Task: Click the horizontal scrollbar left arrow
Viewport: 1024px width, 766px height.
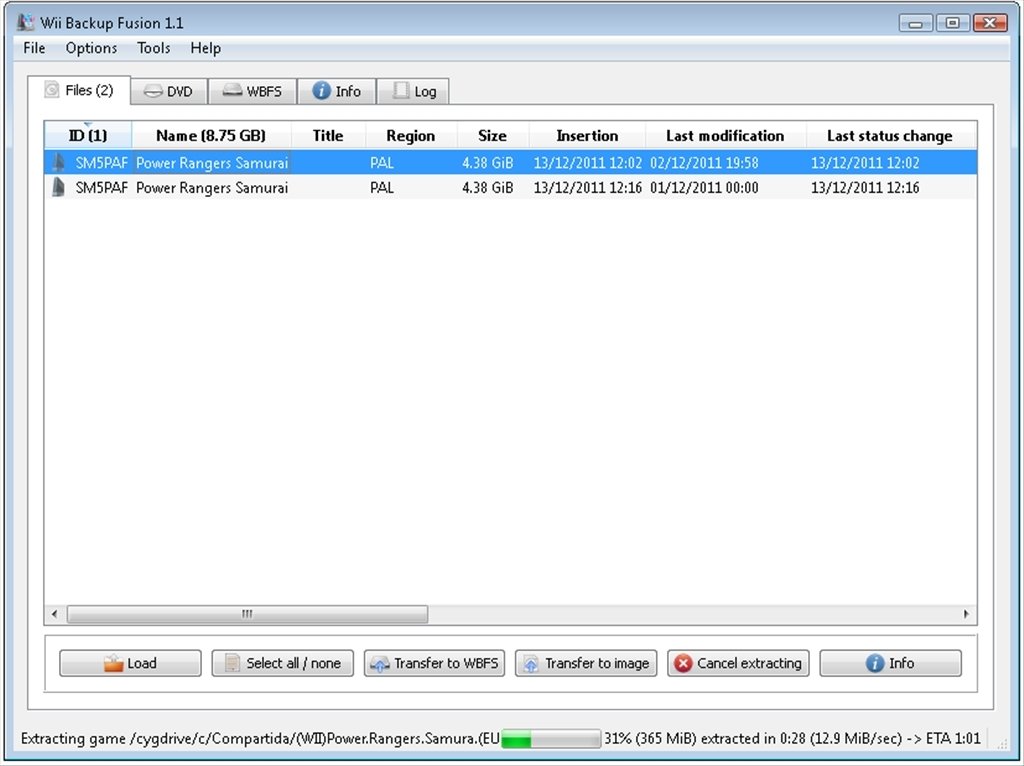Action: tap(54, 614)
